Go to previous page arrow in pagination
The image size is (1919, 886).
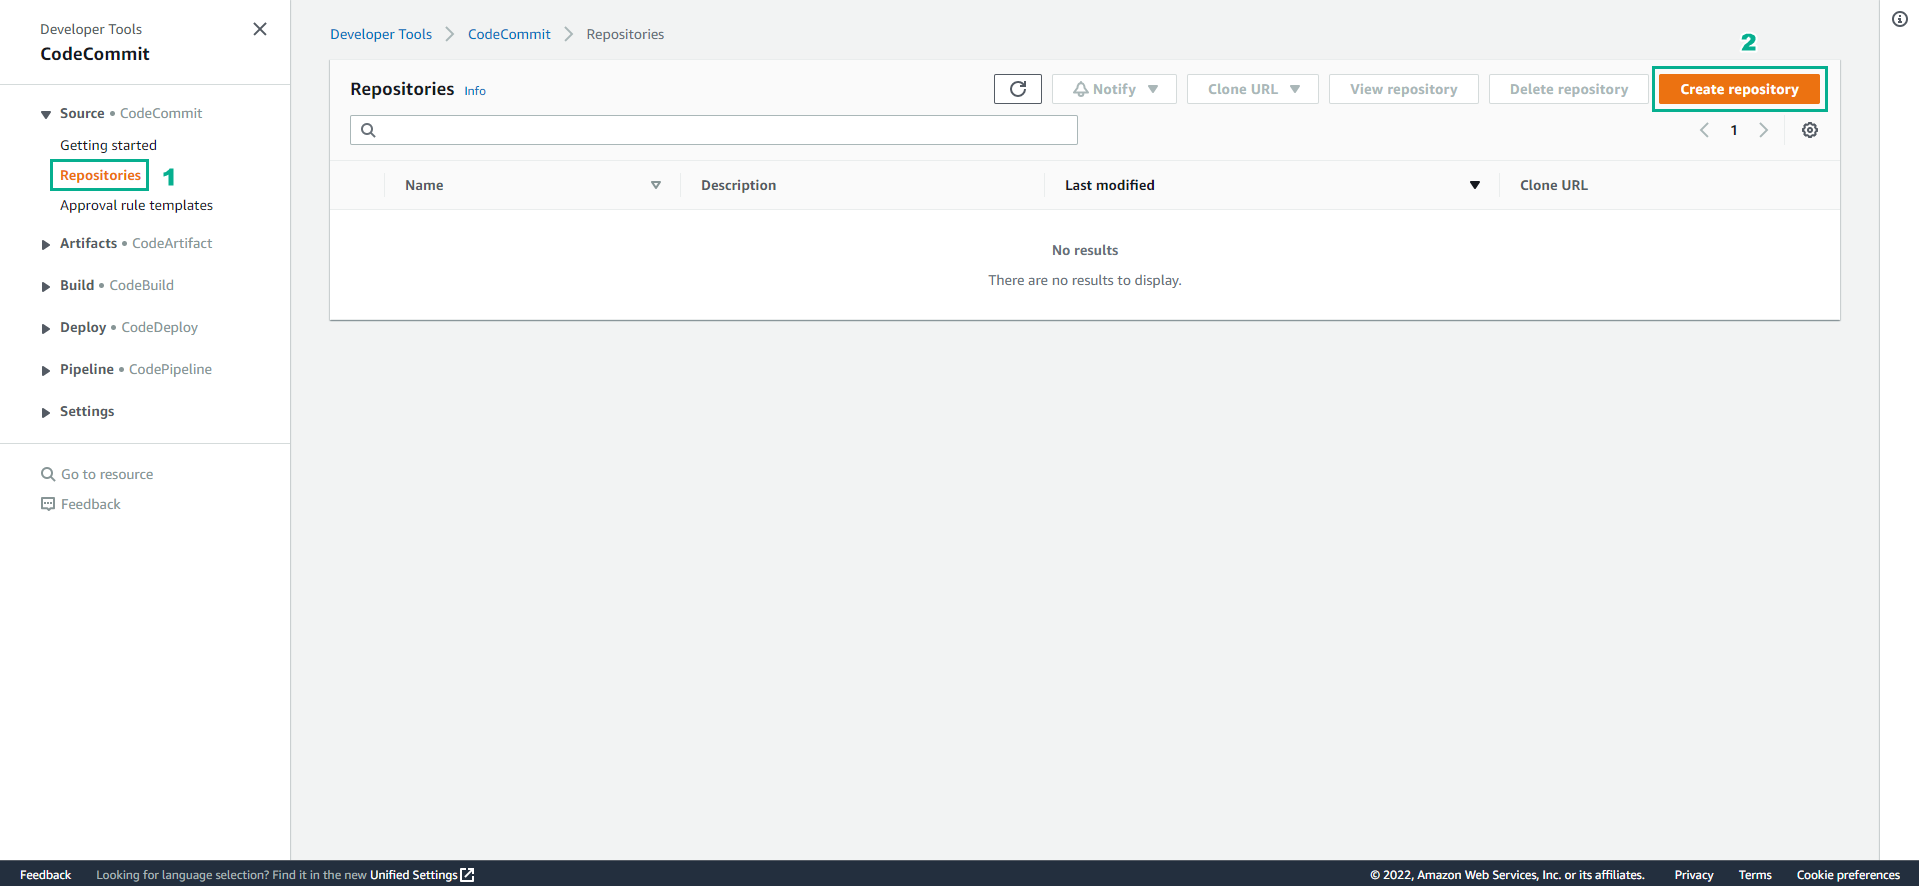click(1704, 130)
